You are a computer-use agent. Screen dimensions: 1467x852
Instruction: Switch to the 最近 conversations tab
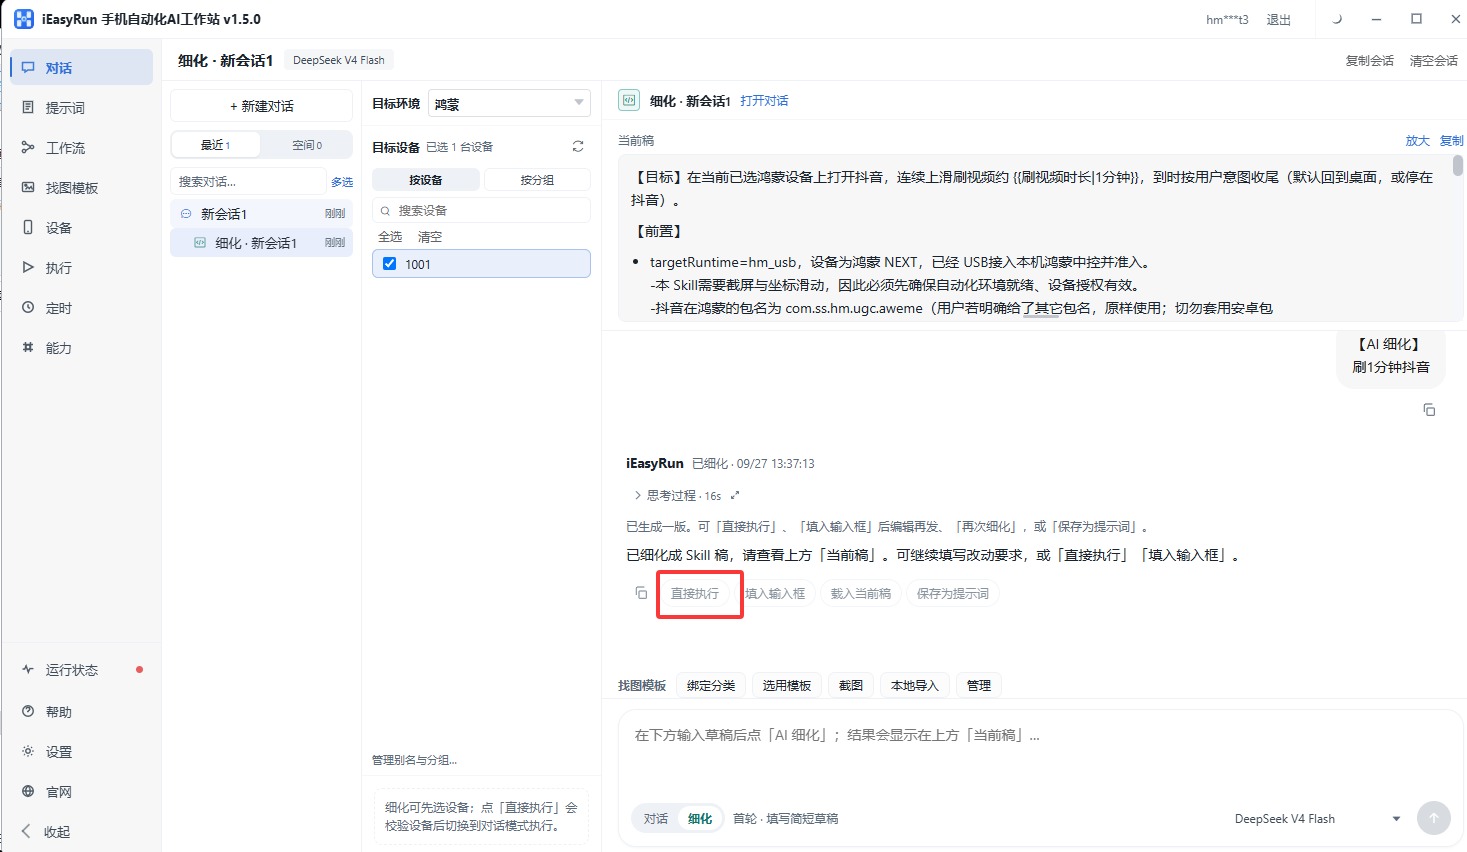coord(216,145)
